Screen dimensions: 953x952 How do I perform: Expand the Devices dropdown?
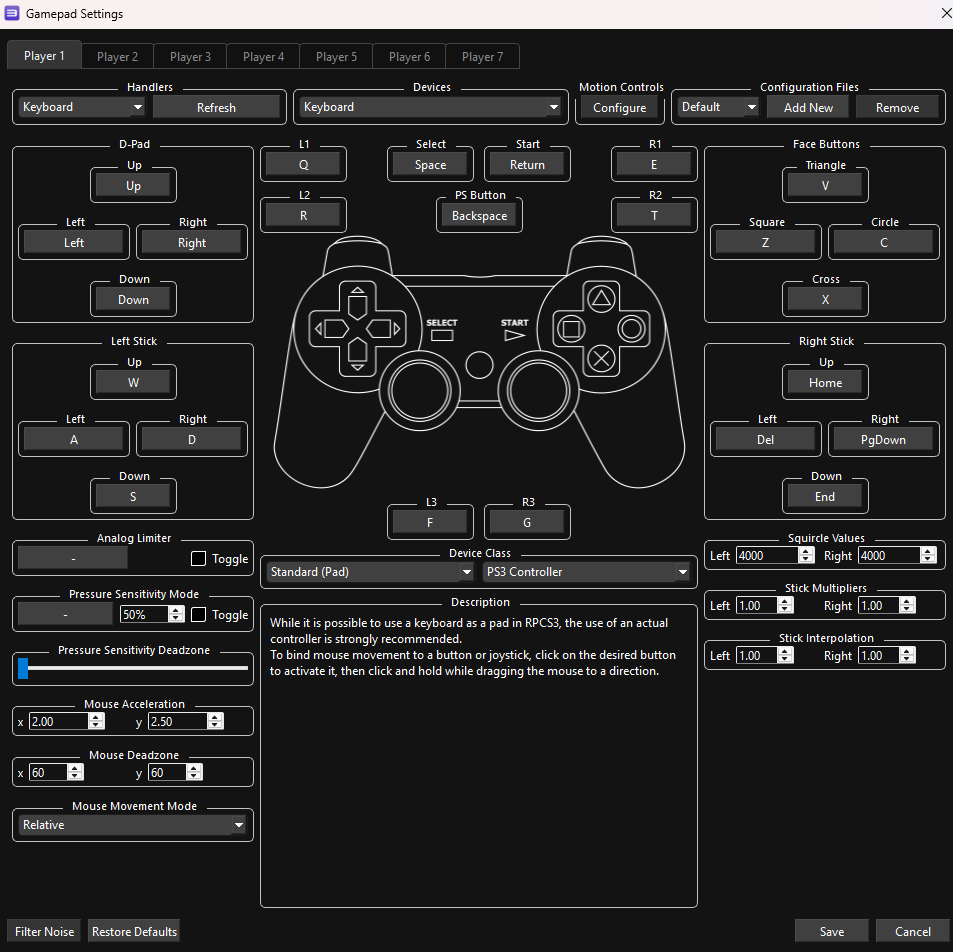(430, 107)
